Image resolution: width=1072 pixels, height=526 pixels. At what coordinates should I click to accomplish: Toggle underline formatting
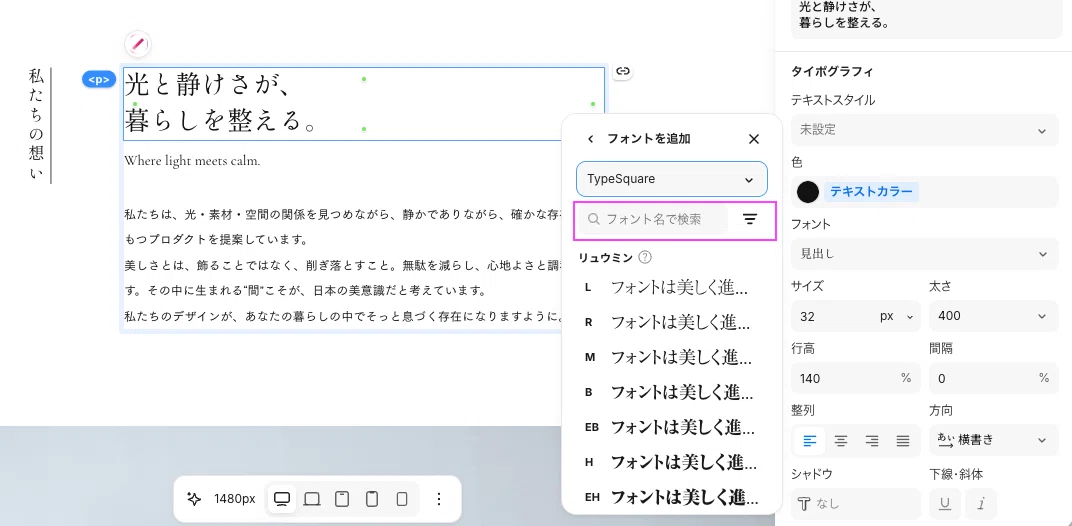point(945,504)
